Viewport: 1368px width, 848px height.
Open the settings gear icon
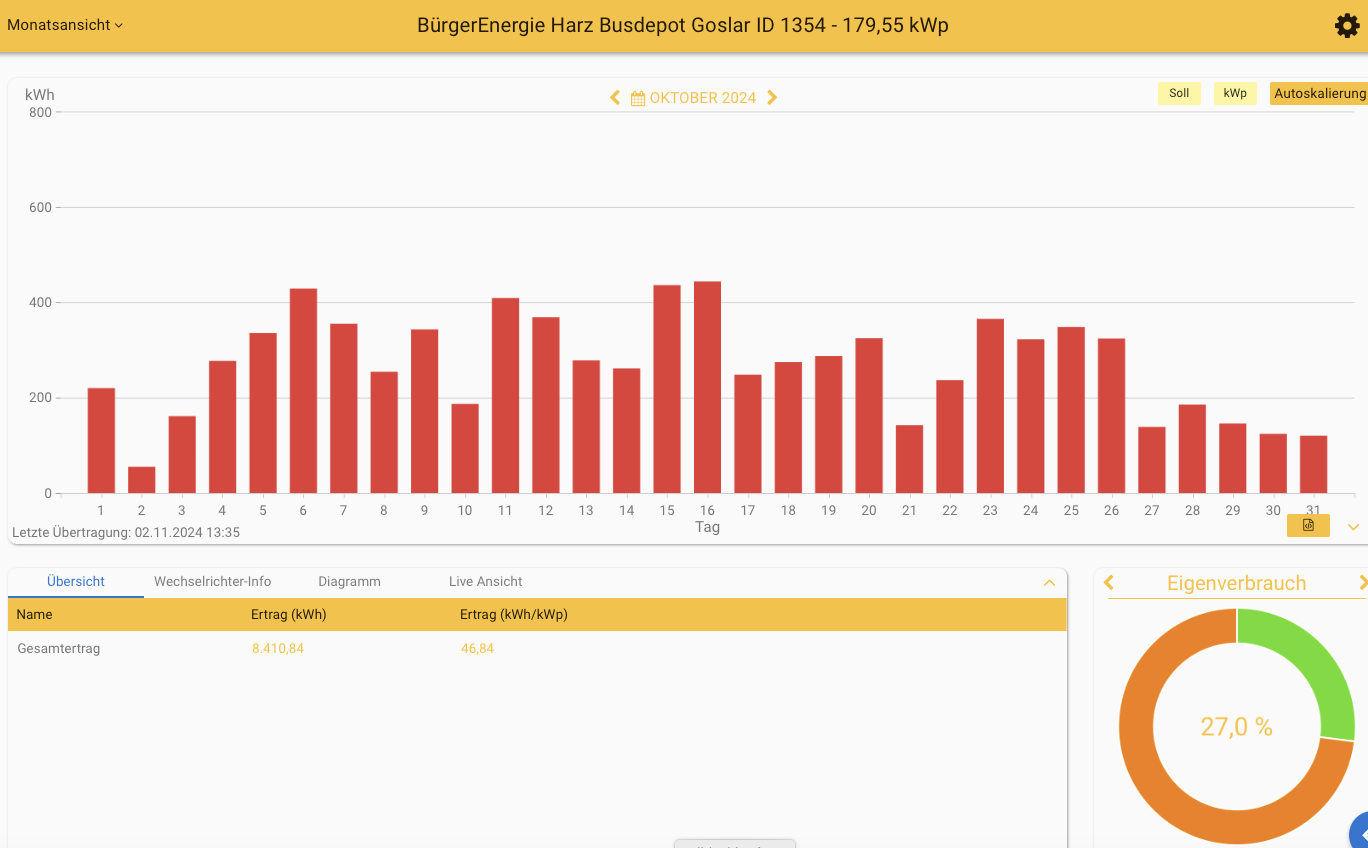point(1347,26)
